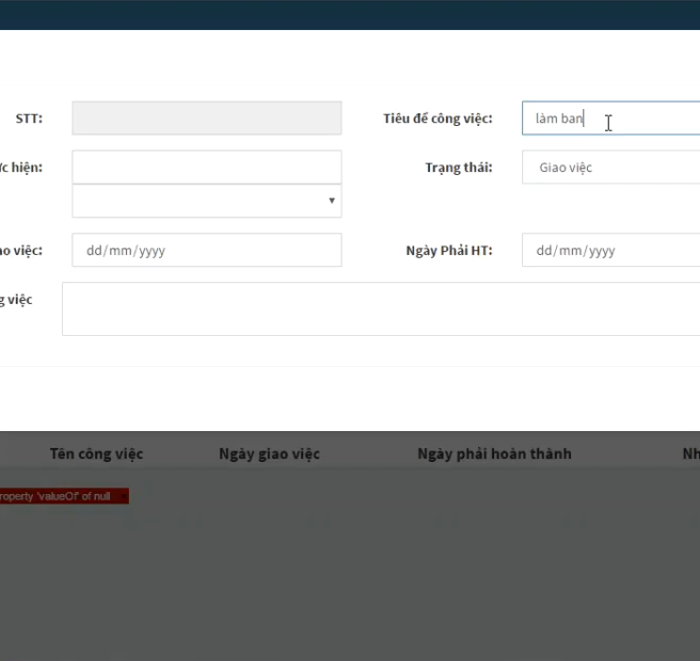Click the Ngày Phải HT date field
The image size is (700, 661).
pyautogui.click(x=610, y=250)
